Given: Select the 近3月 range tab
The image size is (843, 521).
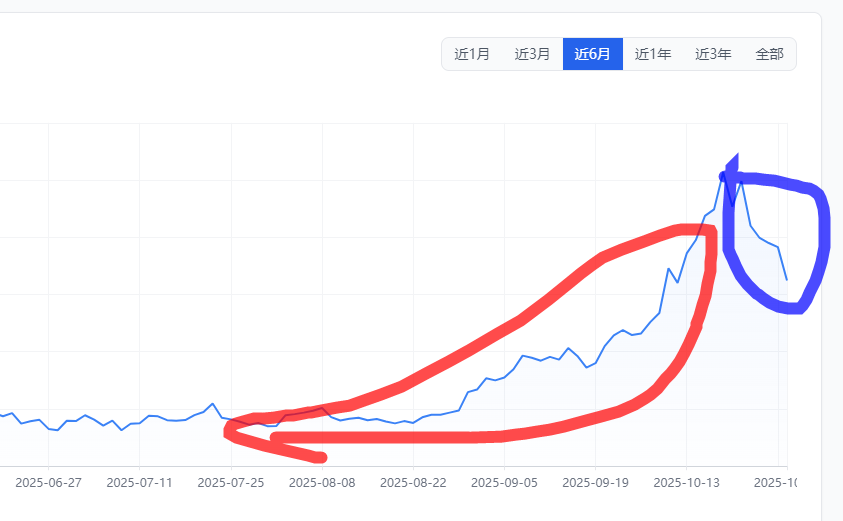Looking at the screenshot, I should pos(532,54).
